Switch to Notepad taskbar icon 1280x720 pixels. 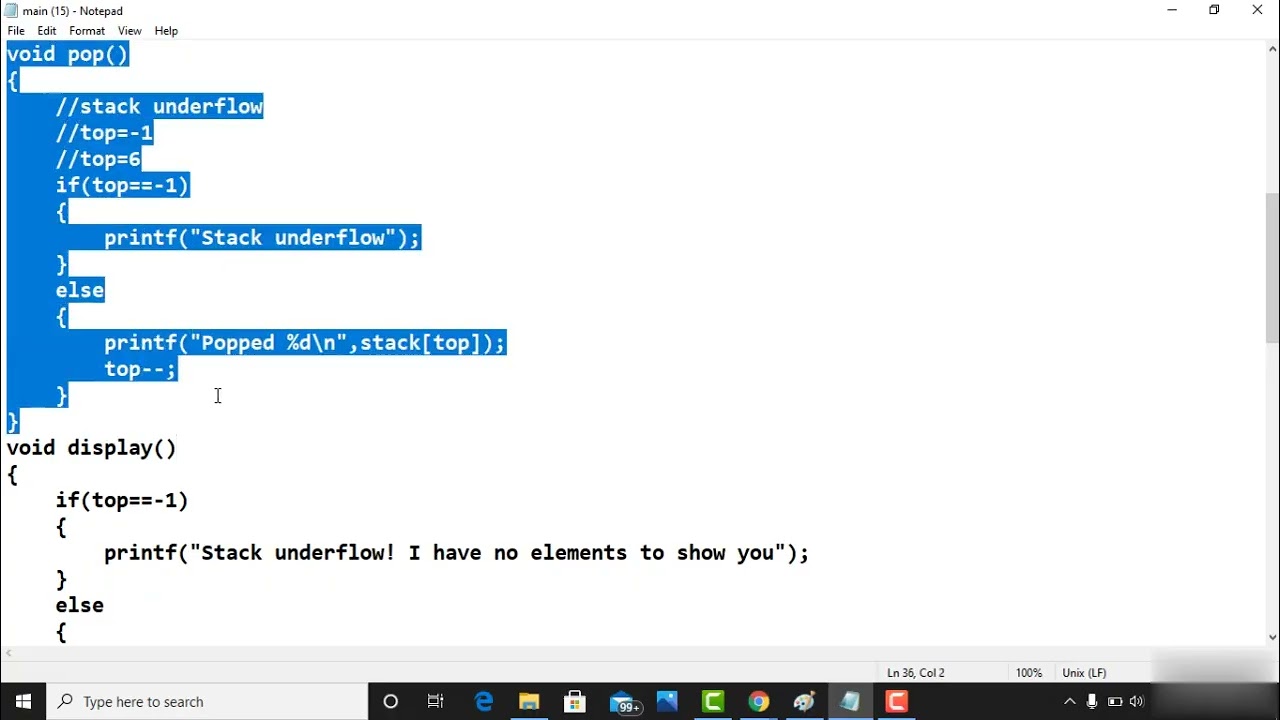(851, 702)
